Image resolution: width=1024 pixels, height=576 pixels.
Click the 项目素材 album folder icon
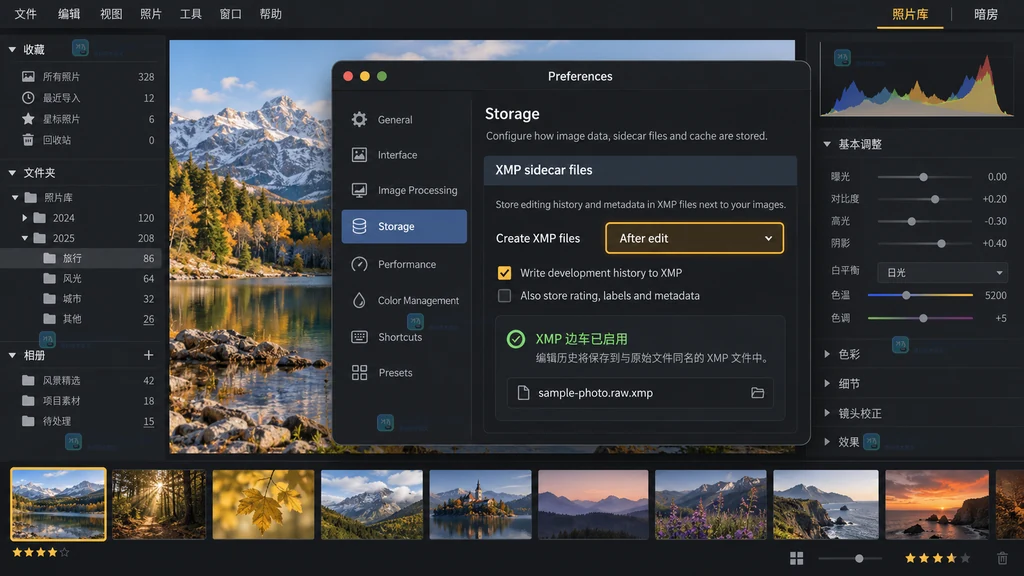point(28,400)
